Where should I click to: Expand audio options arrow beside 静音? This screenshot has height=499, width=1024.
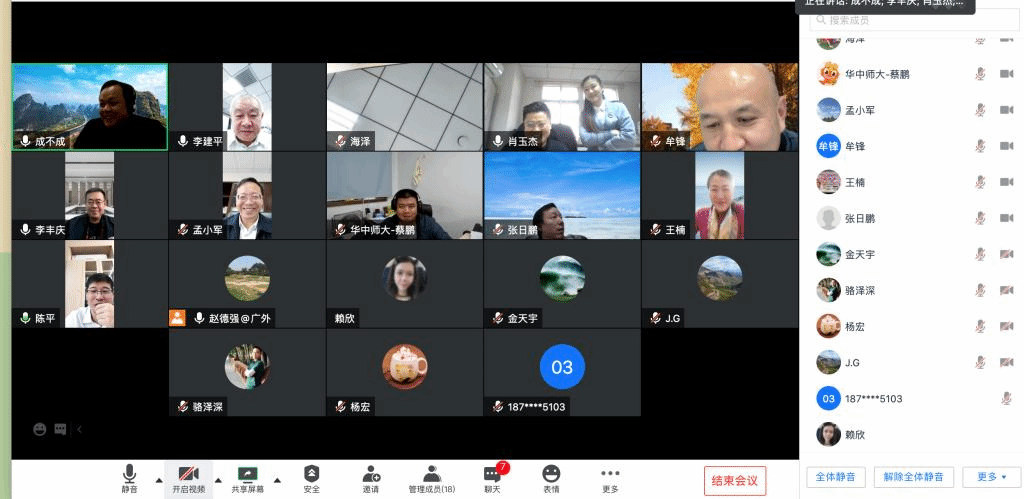click(x=158, y=479)
